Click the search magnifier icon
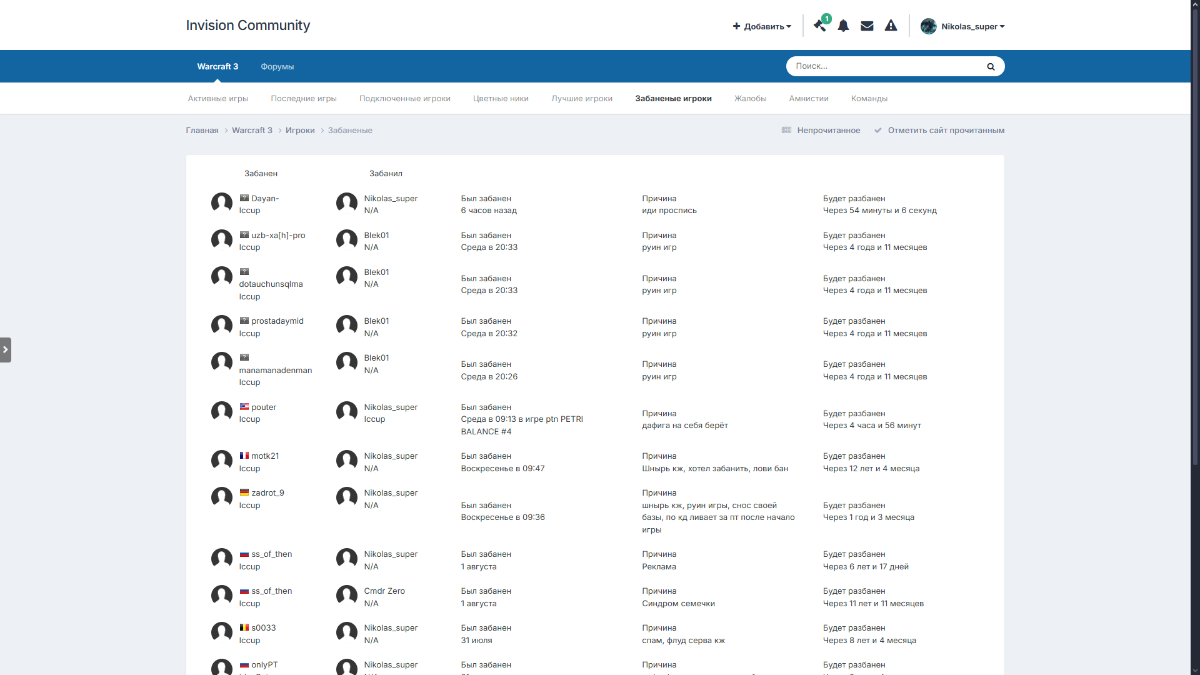Viewport: 1200px width, 675px height. click(x=991, y=67)
